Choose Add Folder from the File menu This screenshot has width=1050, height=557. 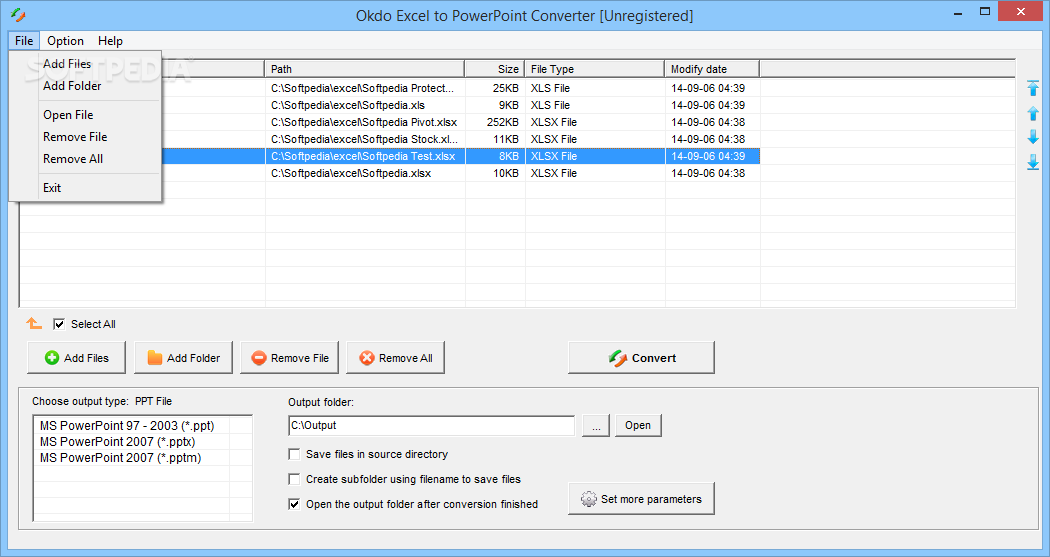pos(72,86)
